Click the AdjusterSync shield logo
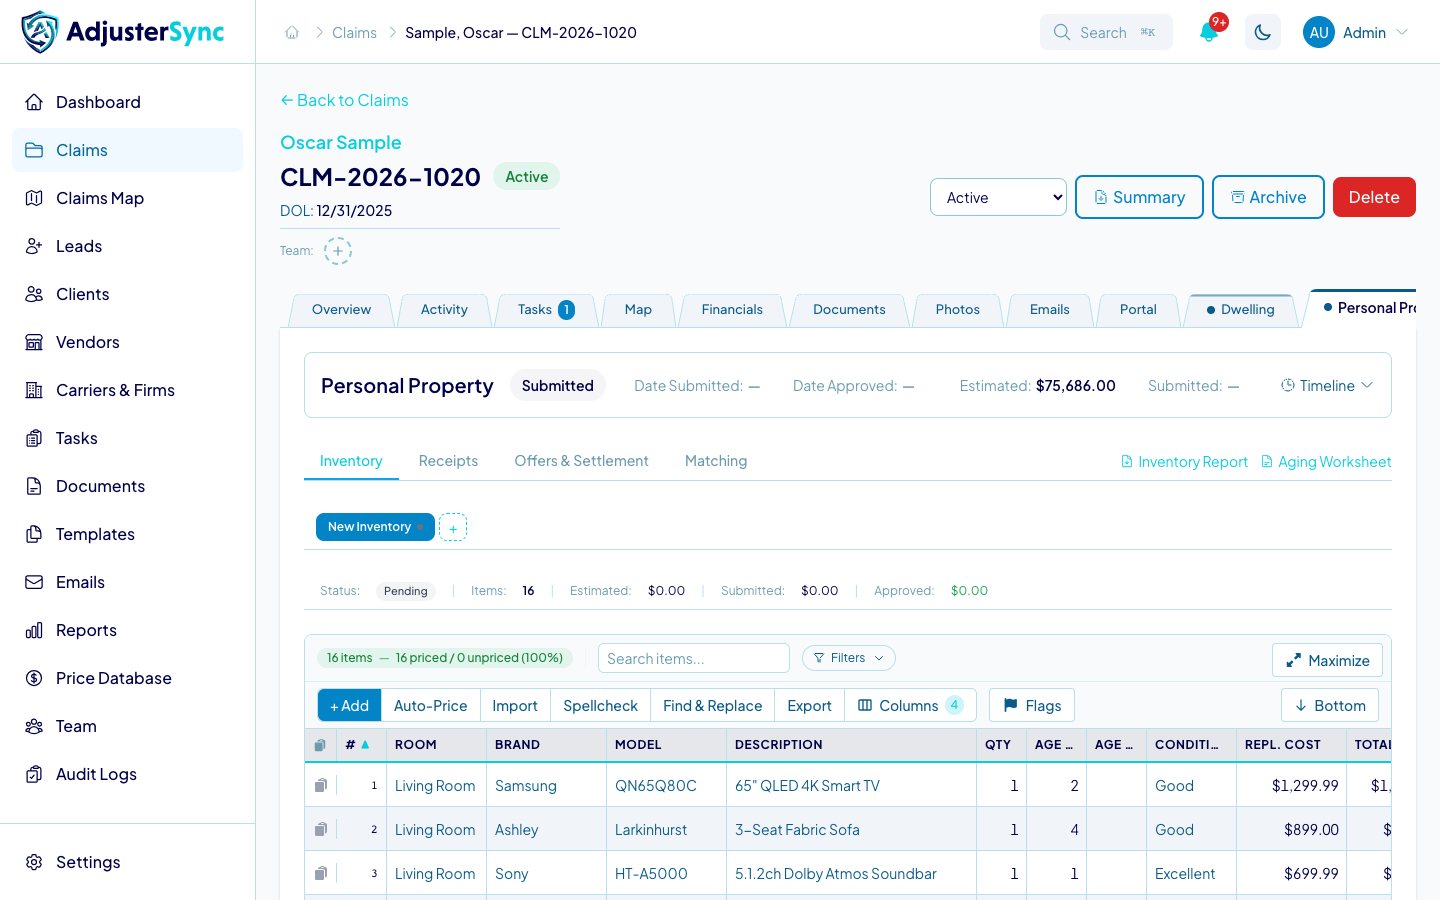Screen dimensions: 1440x900 (40, 32)
